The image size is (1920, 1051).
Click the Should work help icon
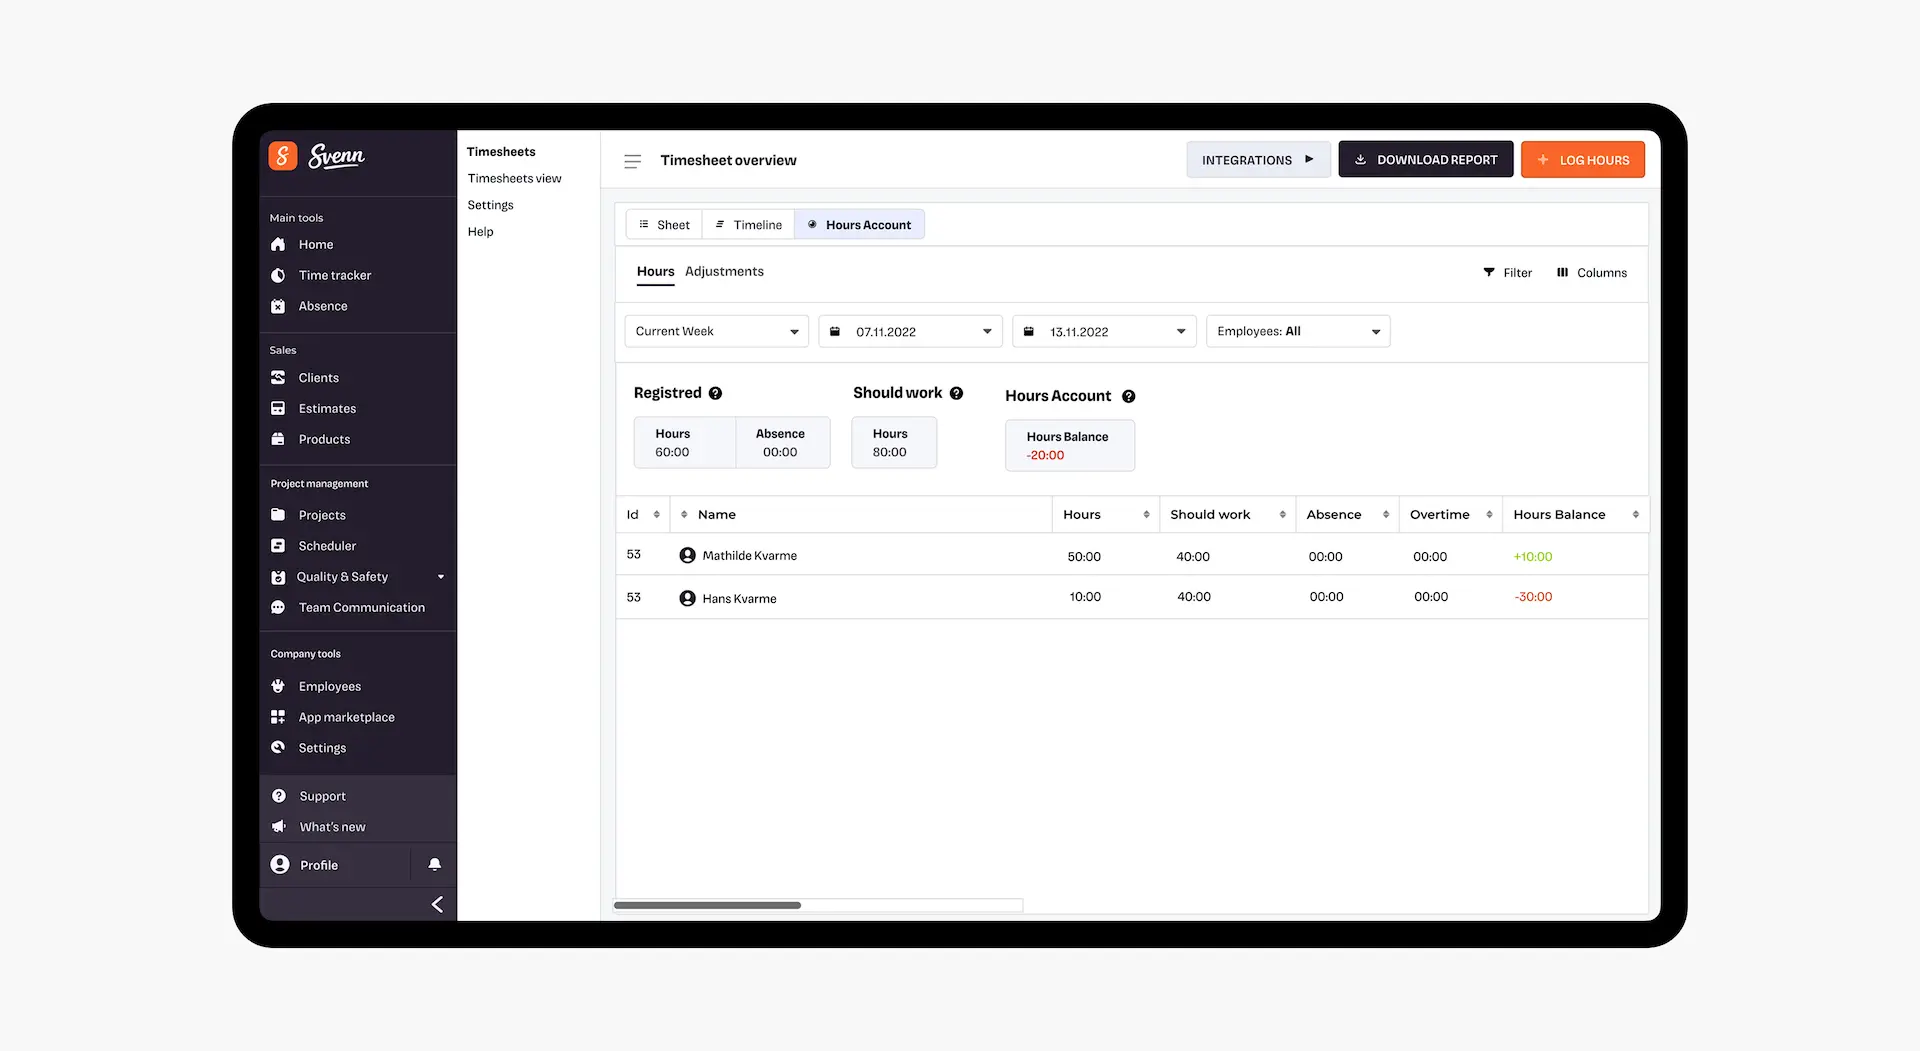coord(956,394)
